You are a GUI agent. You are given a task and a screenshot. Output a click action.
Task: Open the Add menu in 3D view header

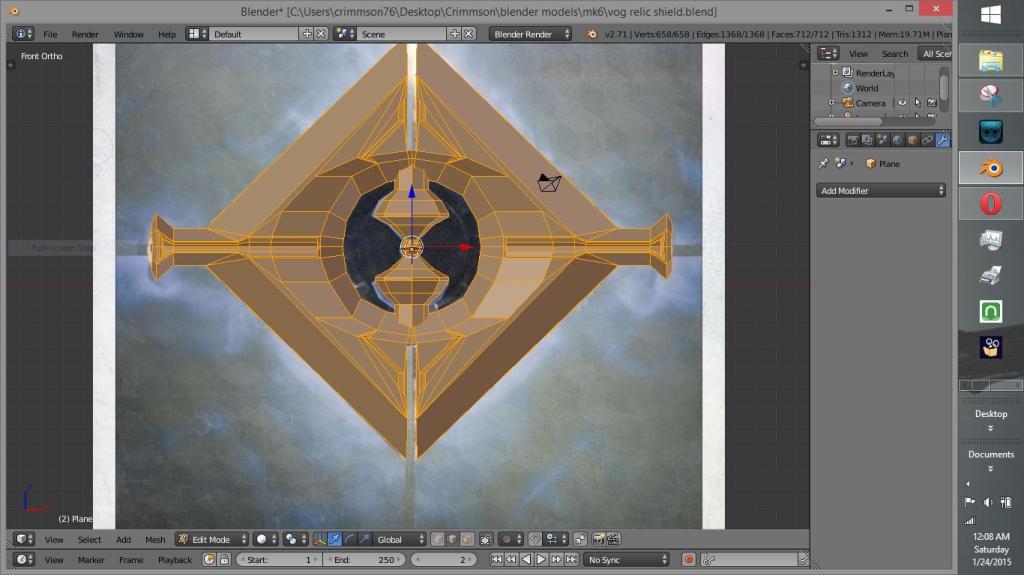click(x=123, y=540)
